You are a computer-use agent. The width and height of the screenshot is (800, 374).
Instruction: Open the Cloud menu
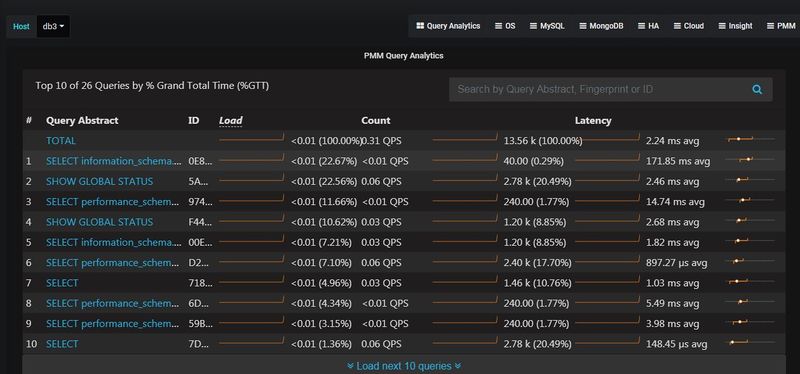pyautogui.click(x=689, y=26)
